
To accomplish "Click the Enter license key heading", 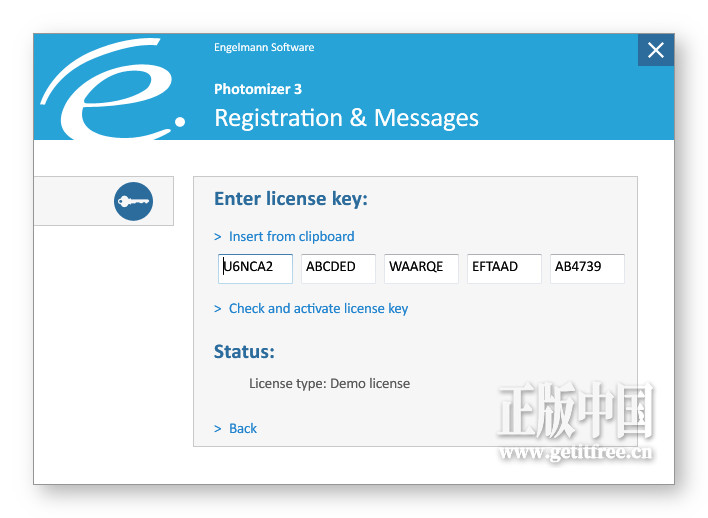I will click(291, 199).
